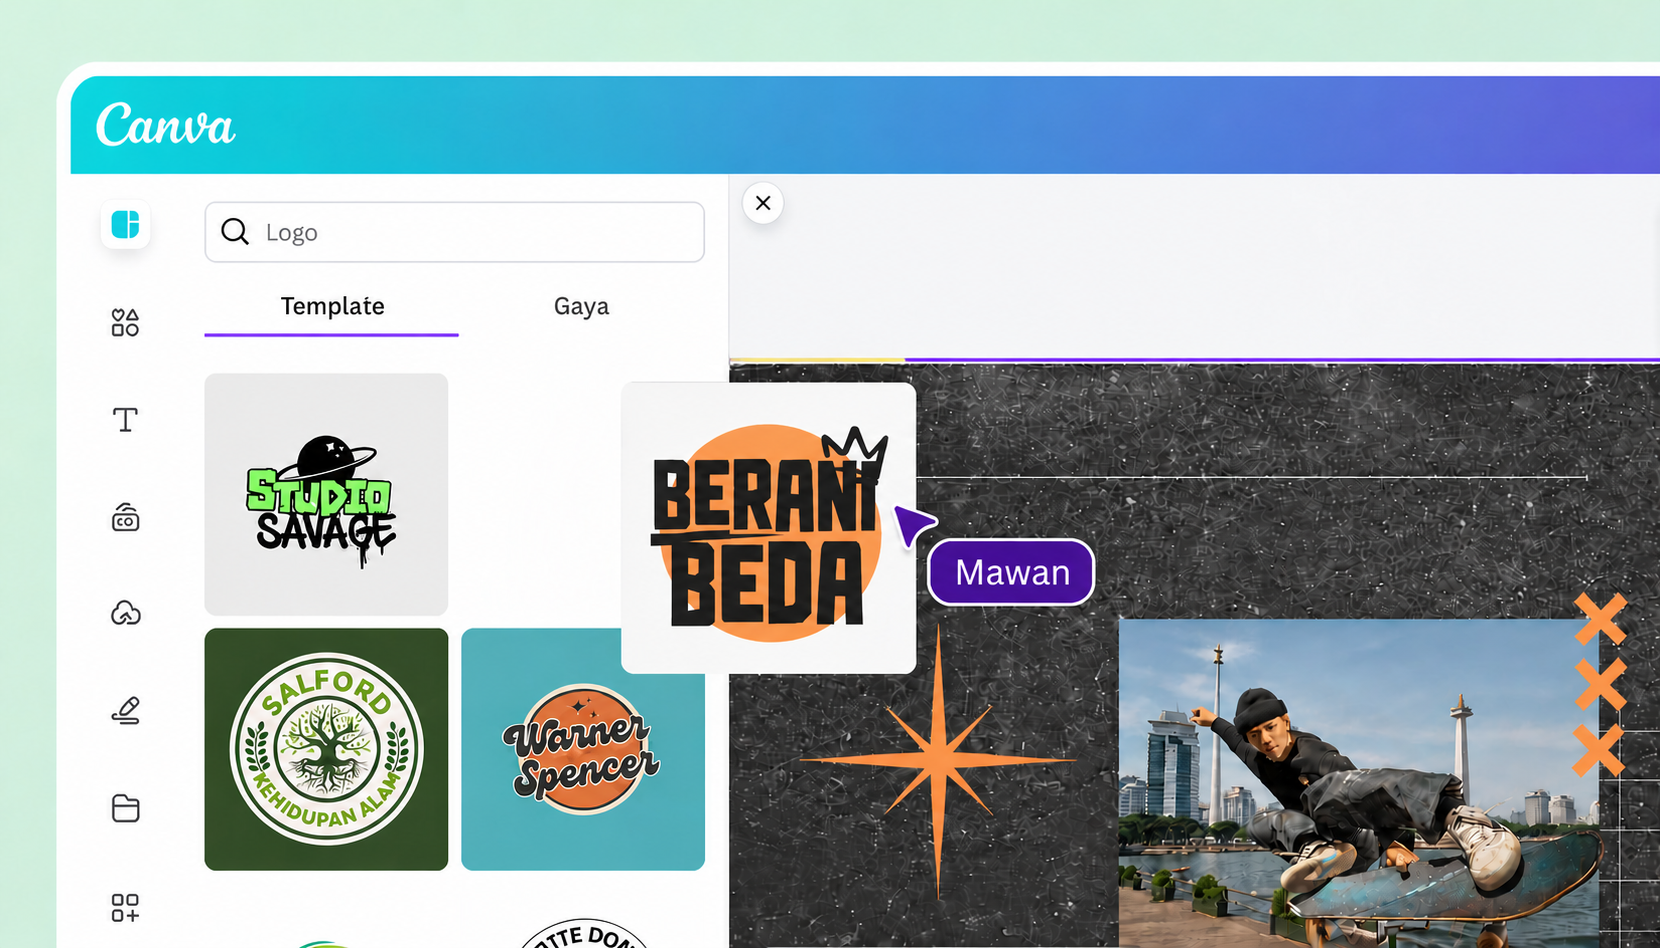Select the Text tool in sidebar

tap(125, 419)
